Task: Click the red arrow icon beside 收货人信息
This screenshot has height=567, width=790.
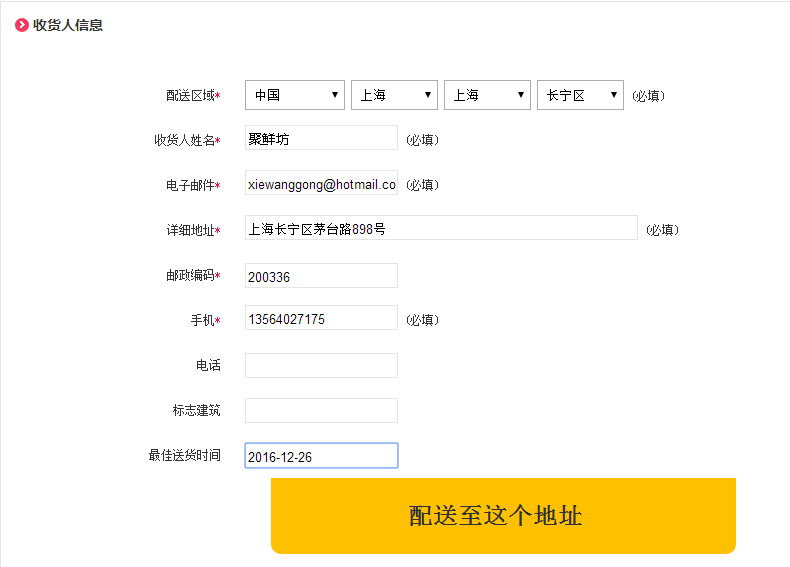Action: click(22, 25)
